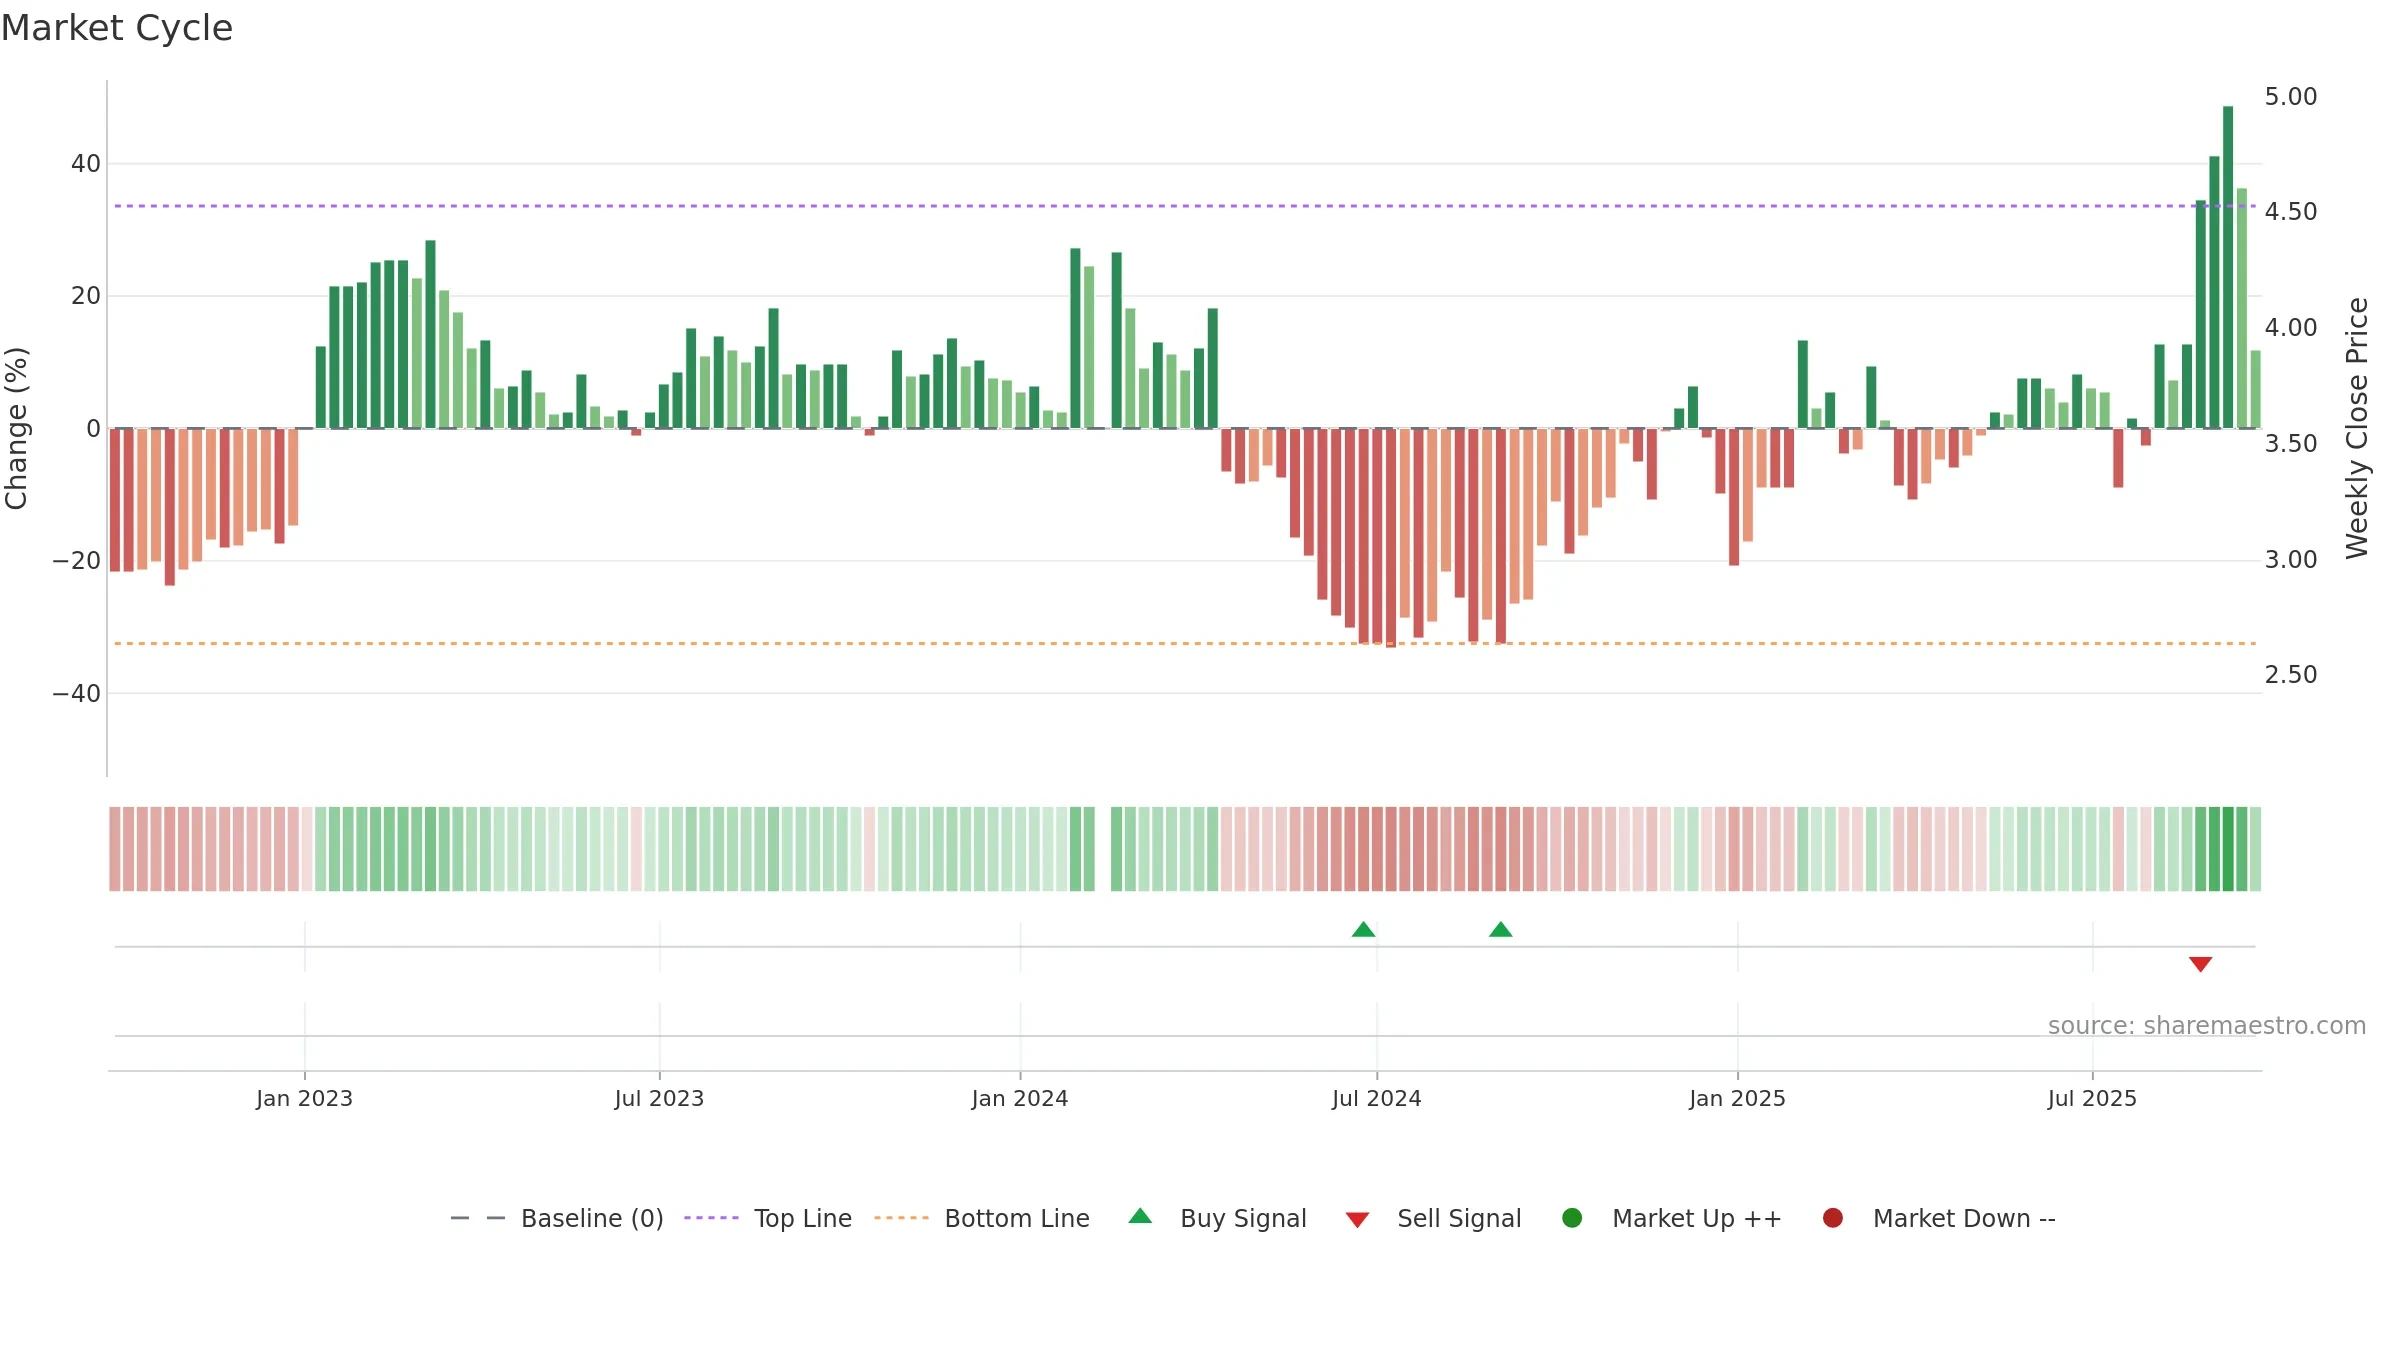Click the red Market Down circle in legend

1833,1218
